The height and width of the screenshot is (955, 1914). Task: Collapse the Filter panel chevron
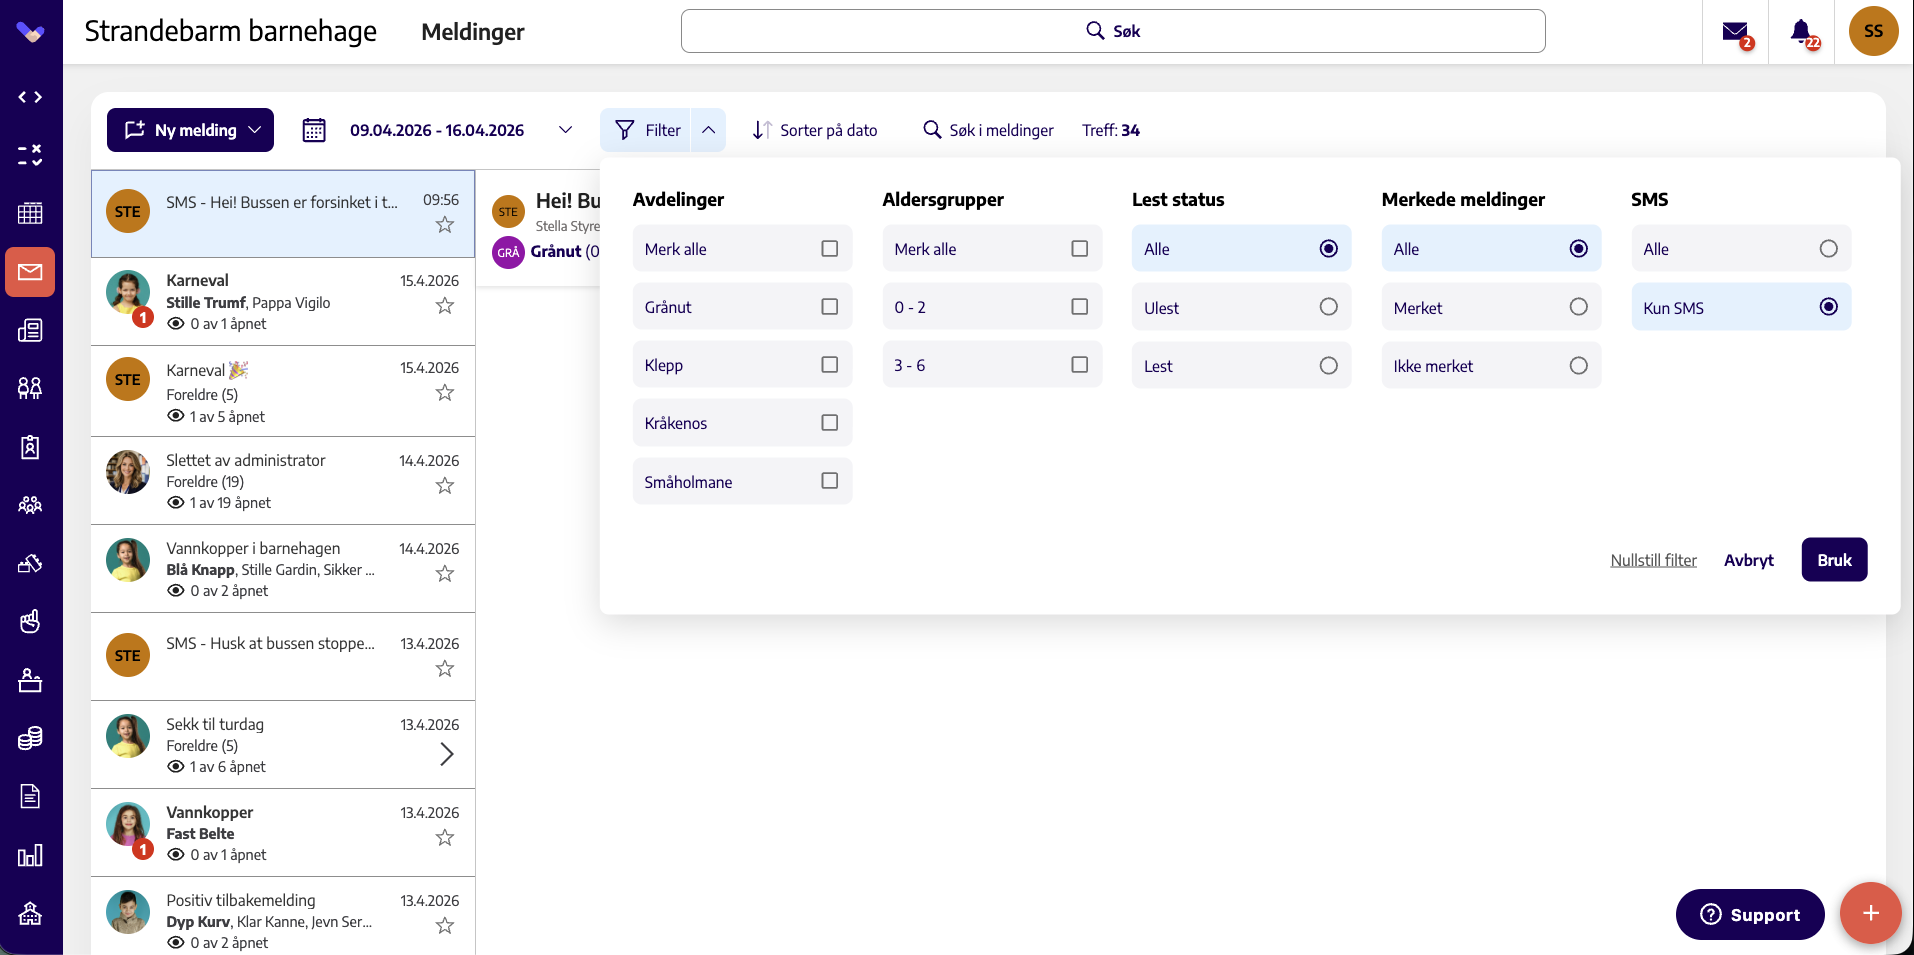708,130
